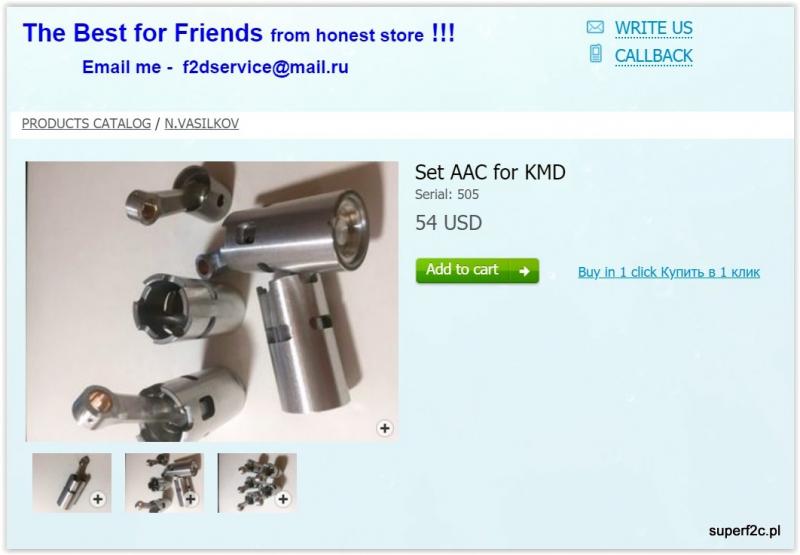800x555 pixels.
Task: Click the plus icon on second thumbnail
Action: point(191,498)
